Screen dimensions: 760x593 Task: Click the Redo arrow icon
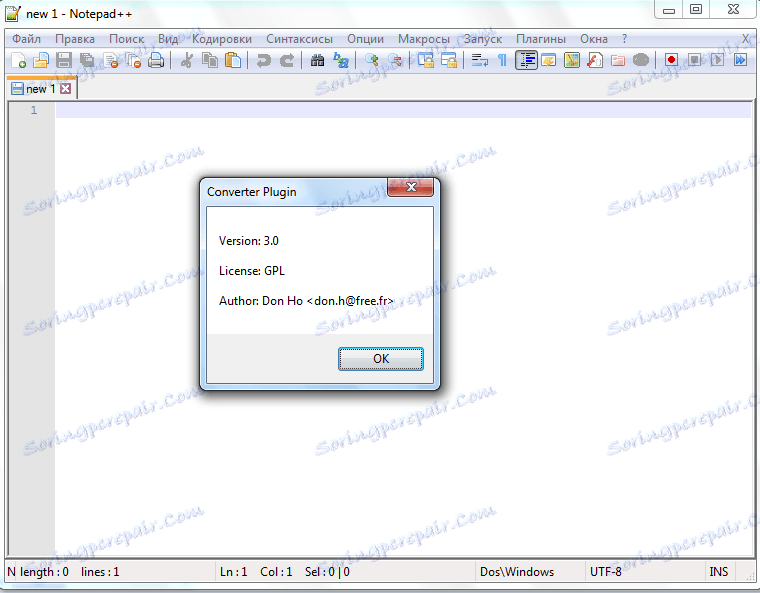pyautogui.click(x=287, y=61)
